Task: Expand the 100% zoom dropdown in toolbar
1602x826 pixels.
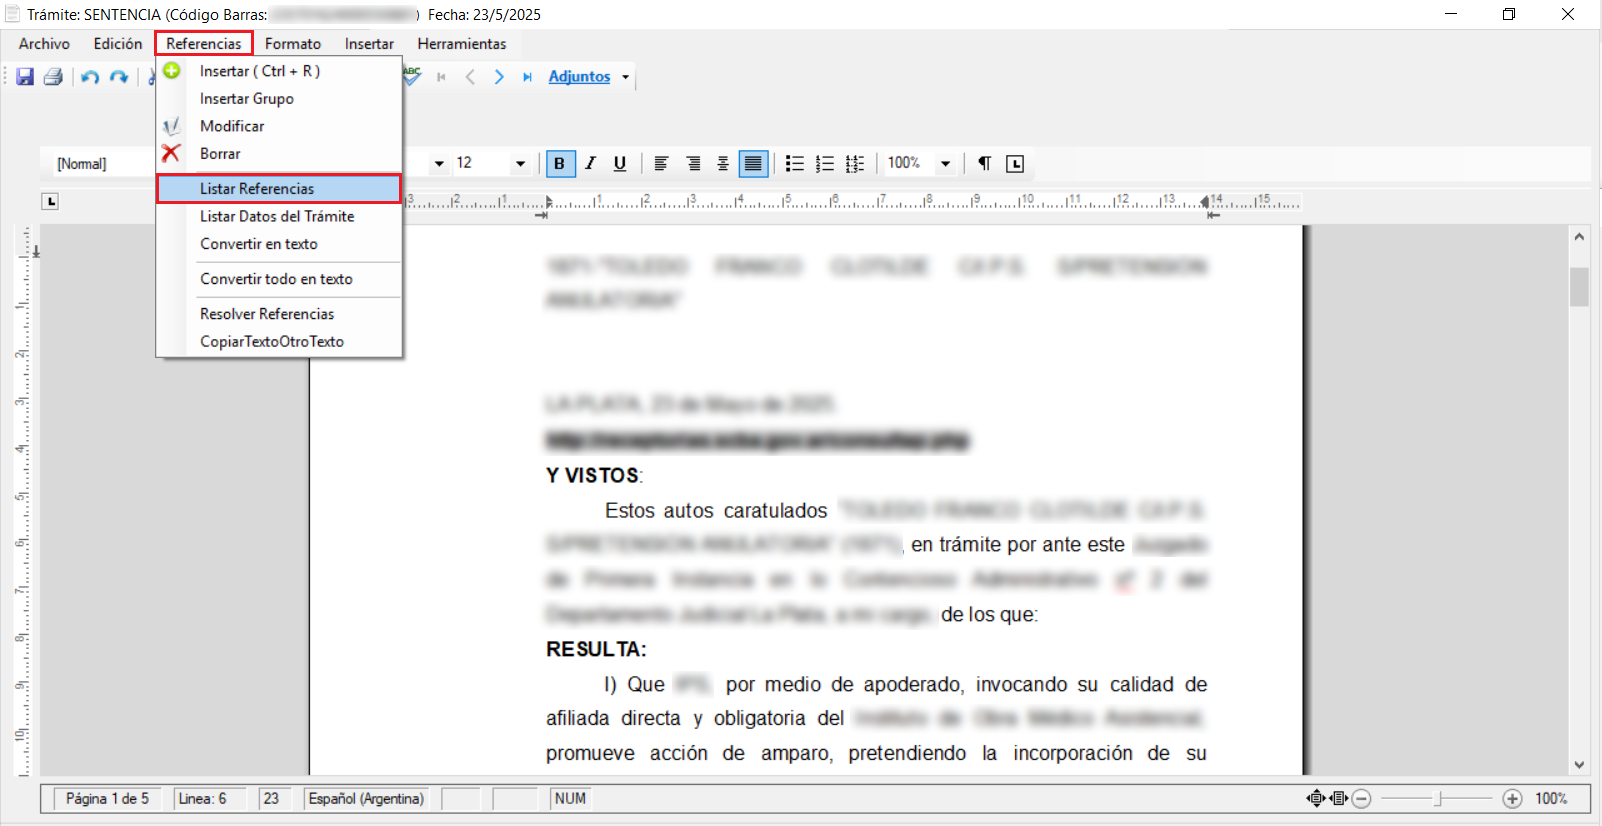Action: point(945,164)
